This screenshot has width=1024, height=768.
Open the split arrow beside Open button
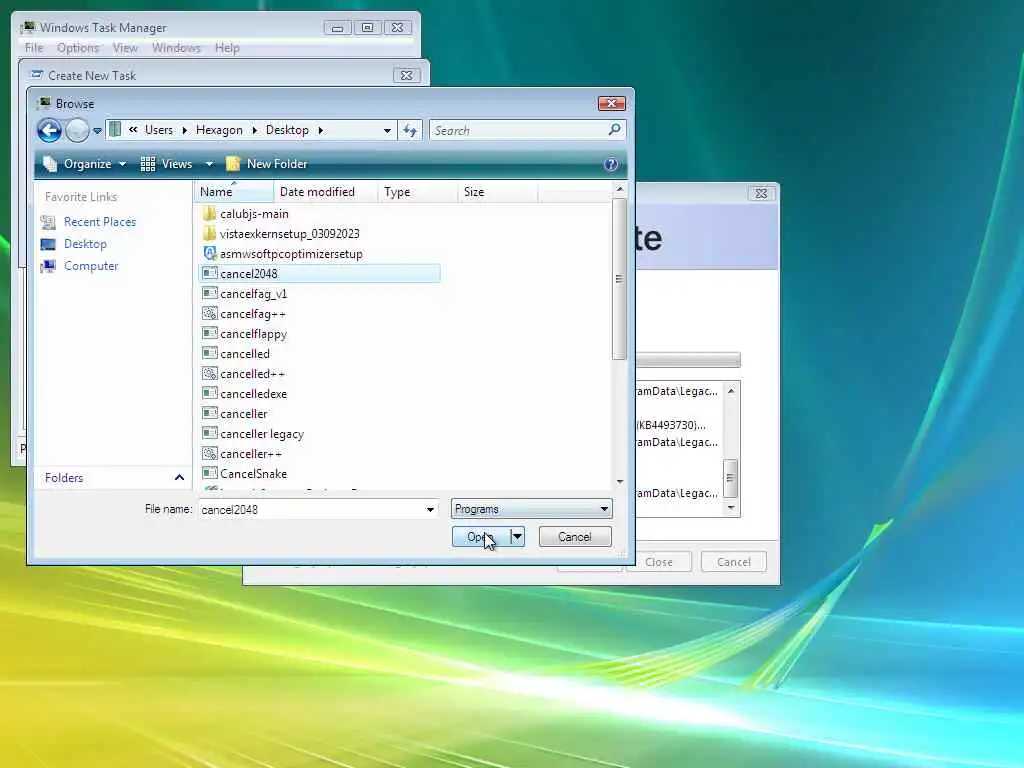point(517,537)
